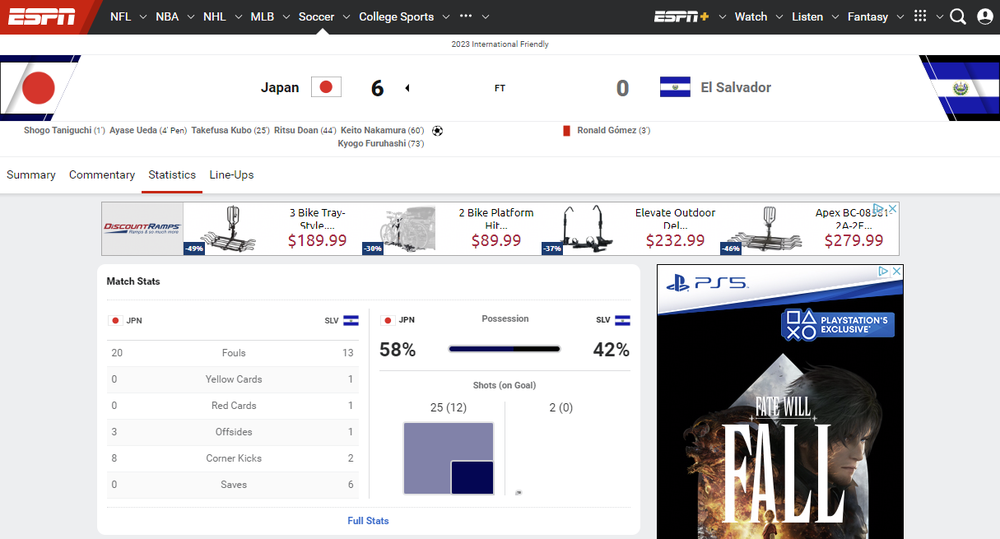Open the more sports ellipsis menu
The height and width of the screenshot is (539, 1000).
473,17
